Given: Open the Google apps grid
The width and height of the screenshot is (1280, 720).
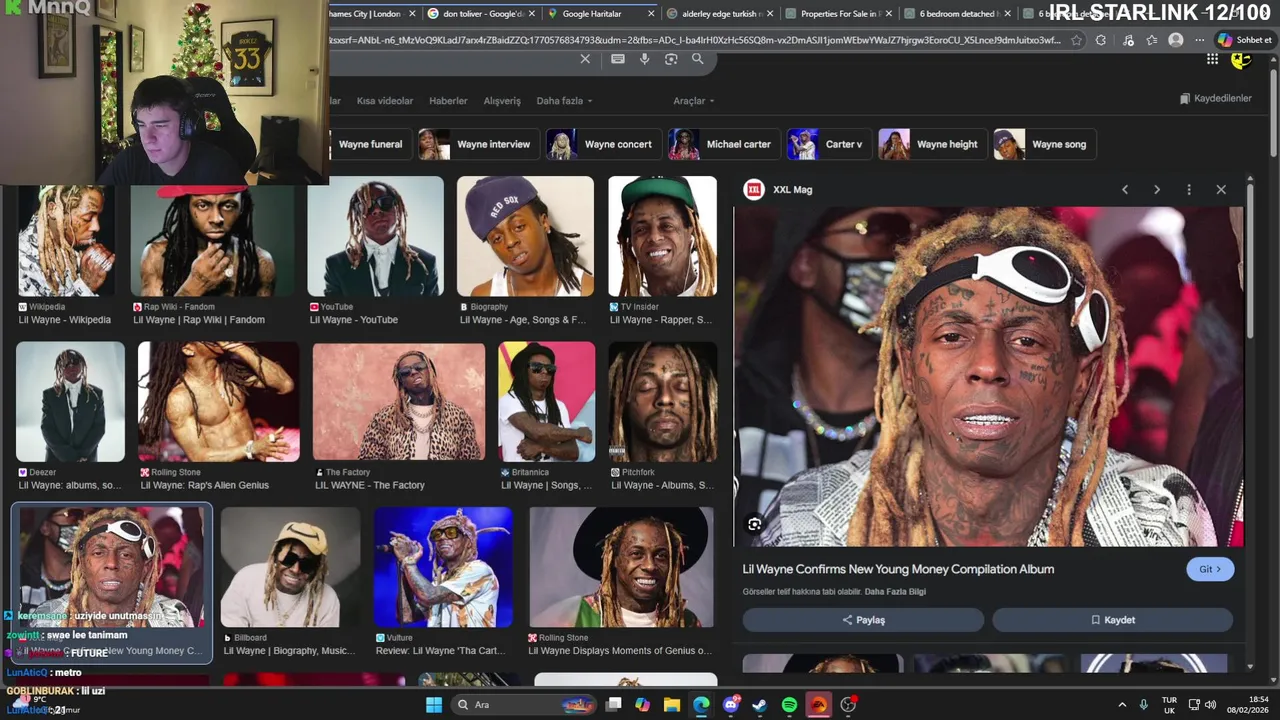Looking at the screenshot, I should click(x=1212, y=59).
